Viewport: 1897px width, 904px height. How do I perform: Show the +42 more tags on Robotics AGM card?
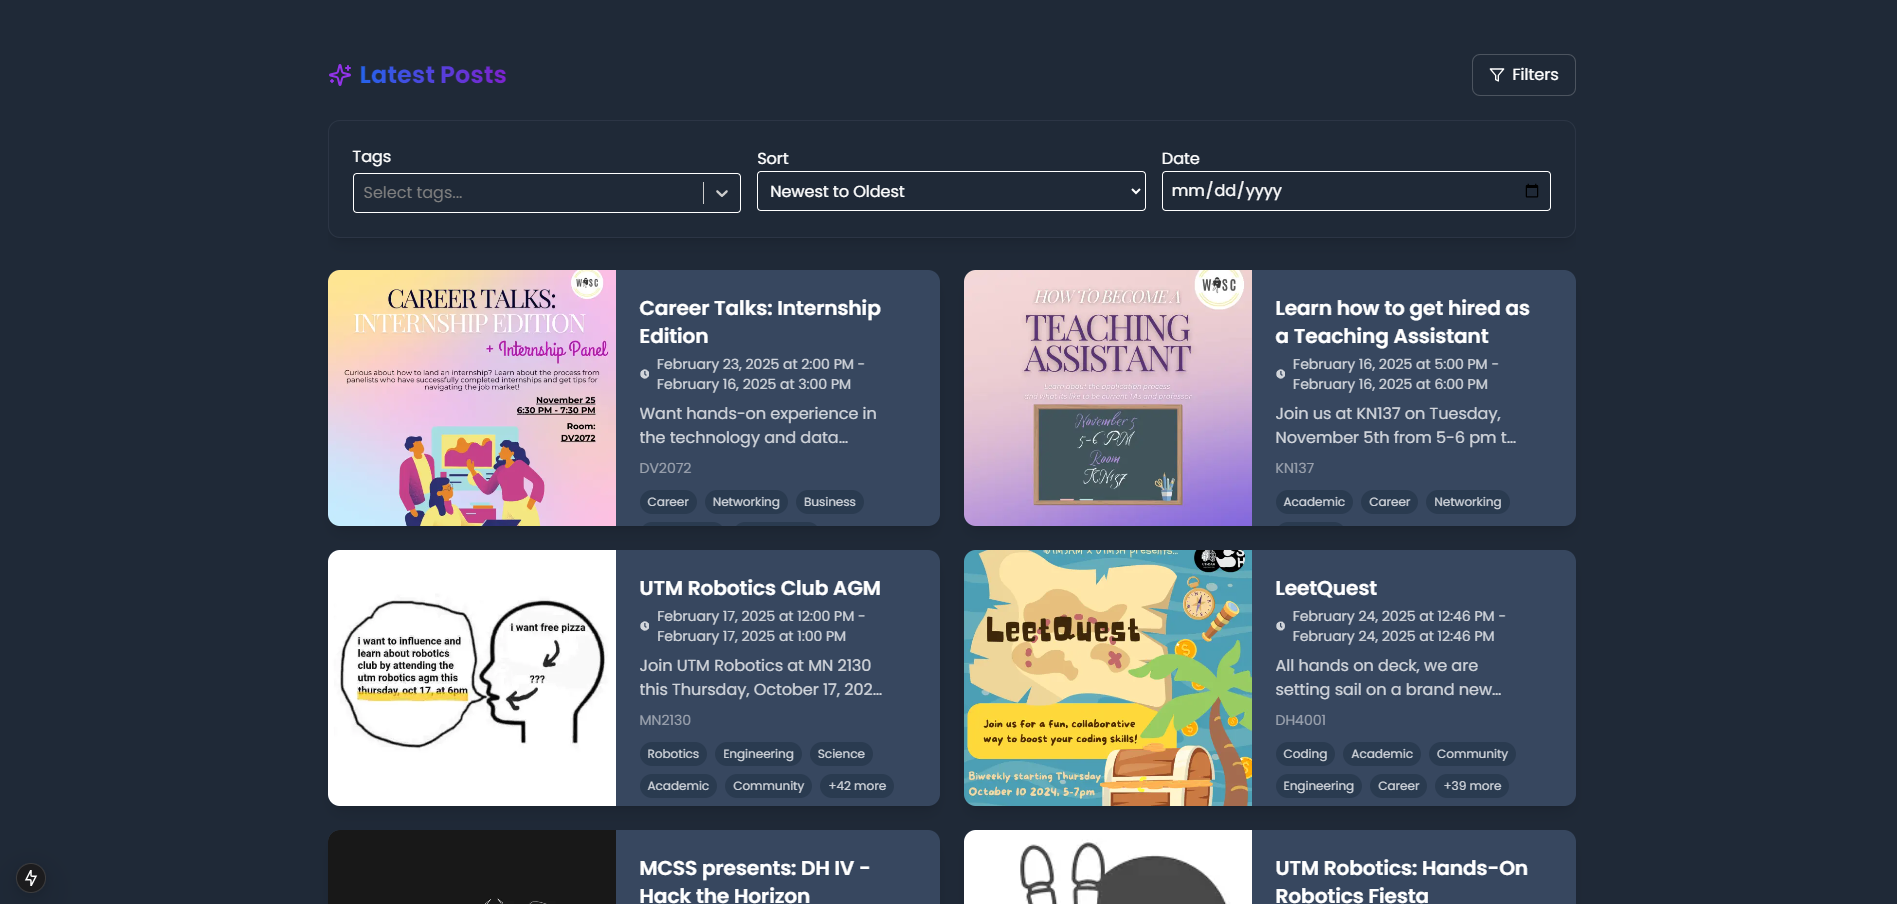tap(857, 786)
